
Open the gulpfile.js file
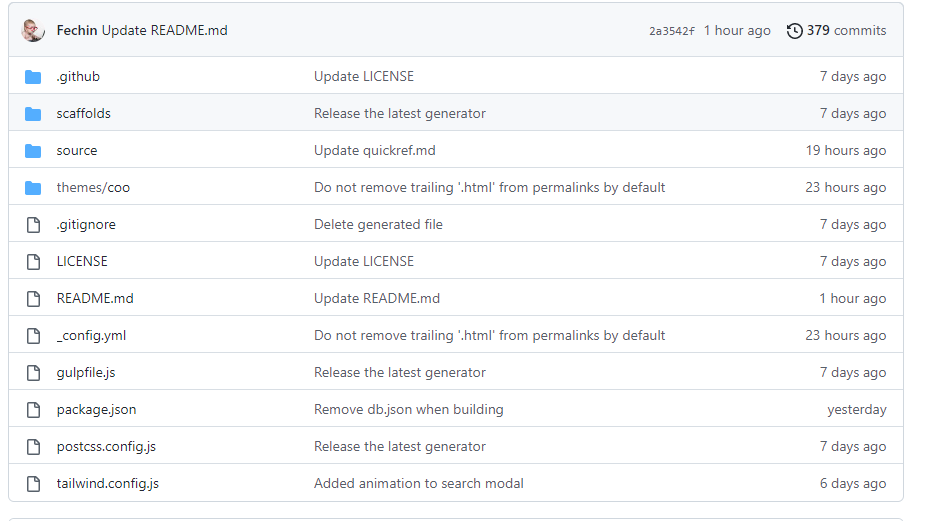pos(86,373)
